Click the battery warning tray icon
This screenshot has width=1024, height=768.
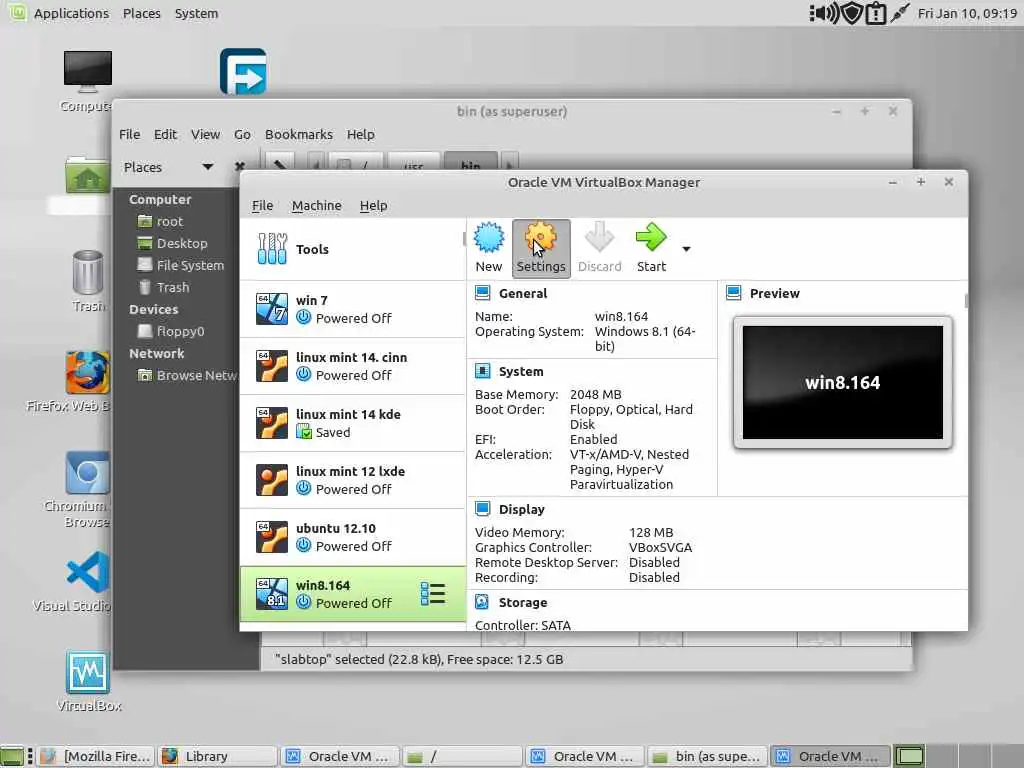point(875,14)
